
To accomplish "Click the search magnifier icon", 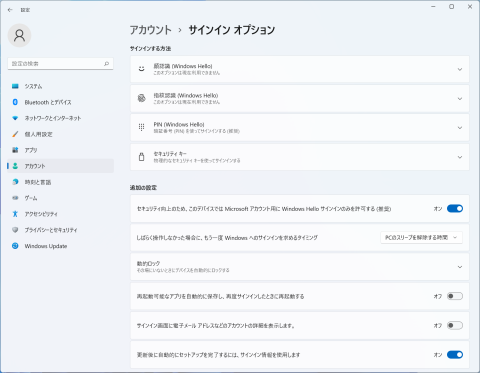I will pyautogui.click(x=106, y=64).
